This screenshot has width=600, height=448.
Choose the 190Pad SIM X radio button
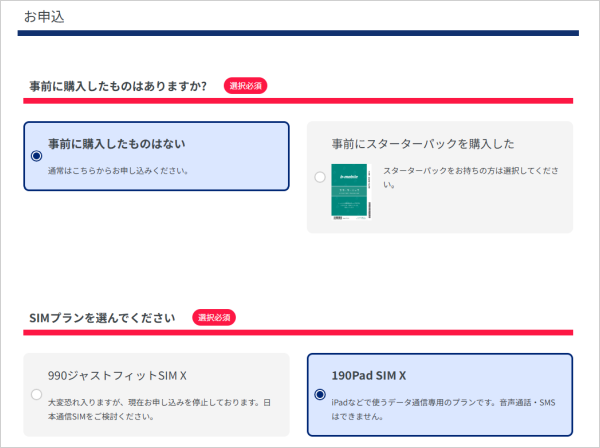pyautogui.click(x=320, y=394)
